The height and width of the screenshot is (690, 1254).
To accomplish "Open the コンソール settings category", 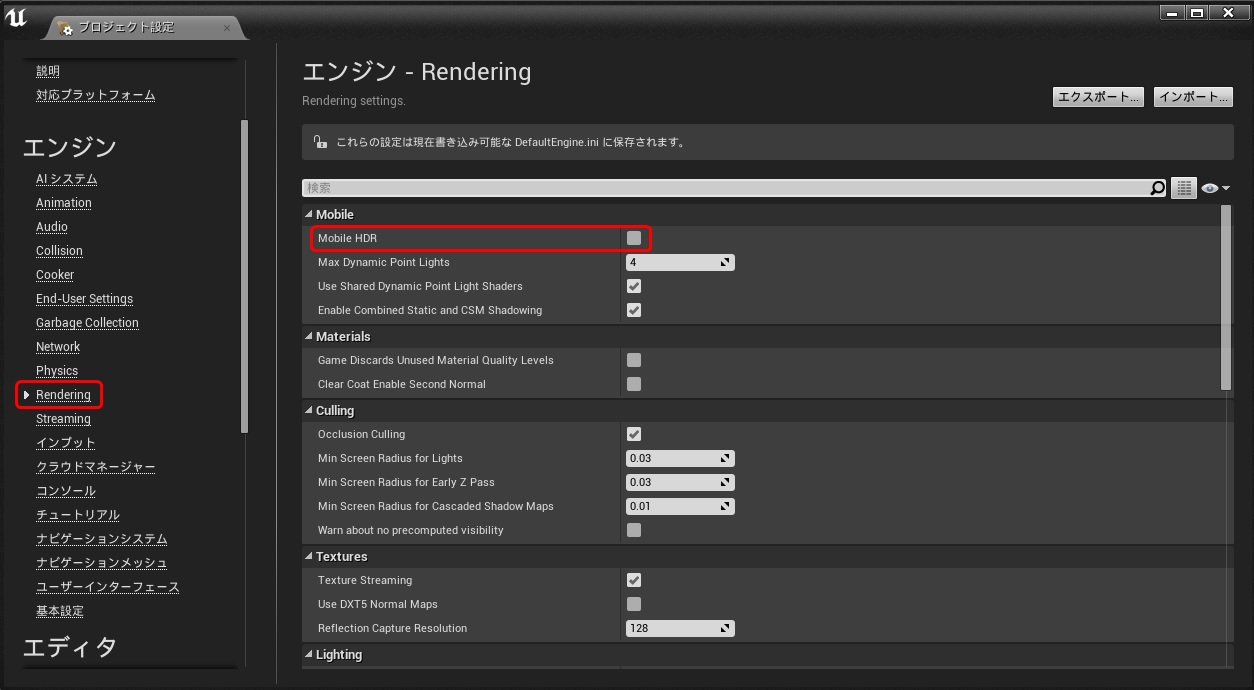I will click(66, 491).
